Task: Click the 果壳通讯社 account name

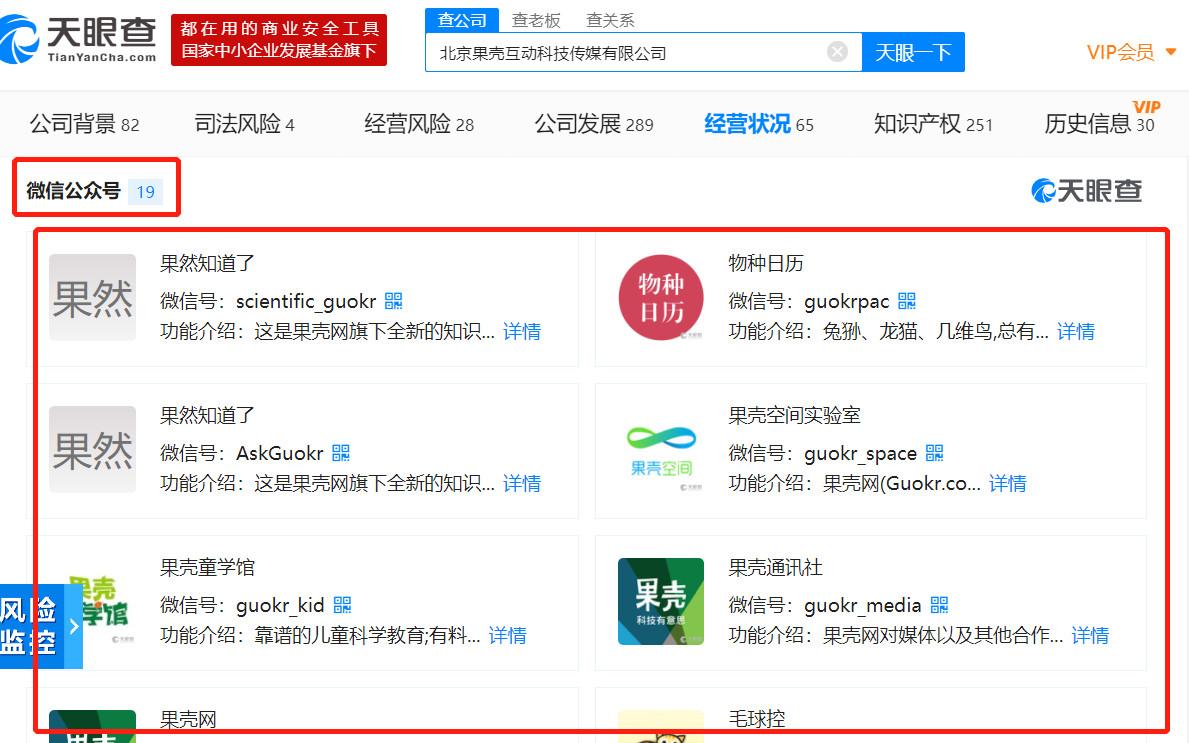Action: click(x=775, y=566)
